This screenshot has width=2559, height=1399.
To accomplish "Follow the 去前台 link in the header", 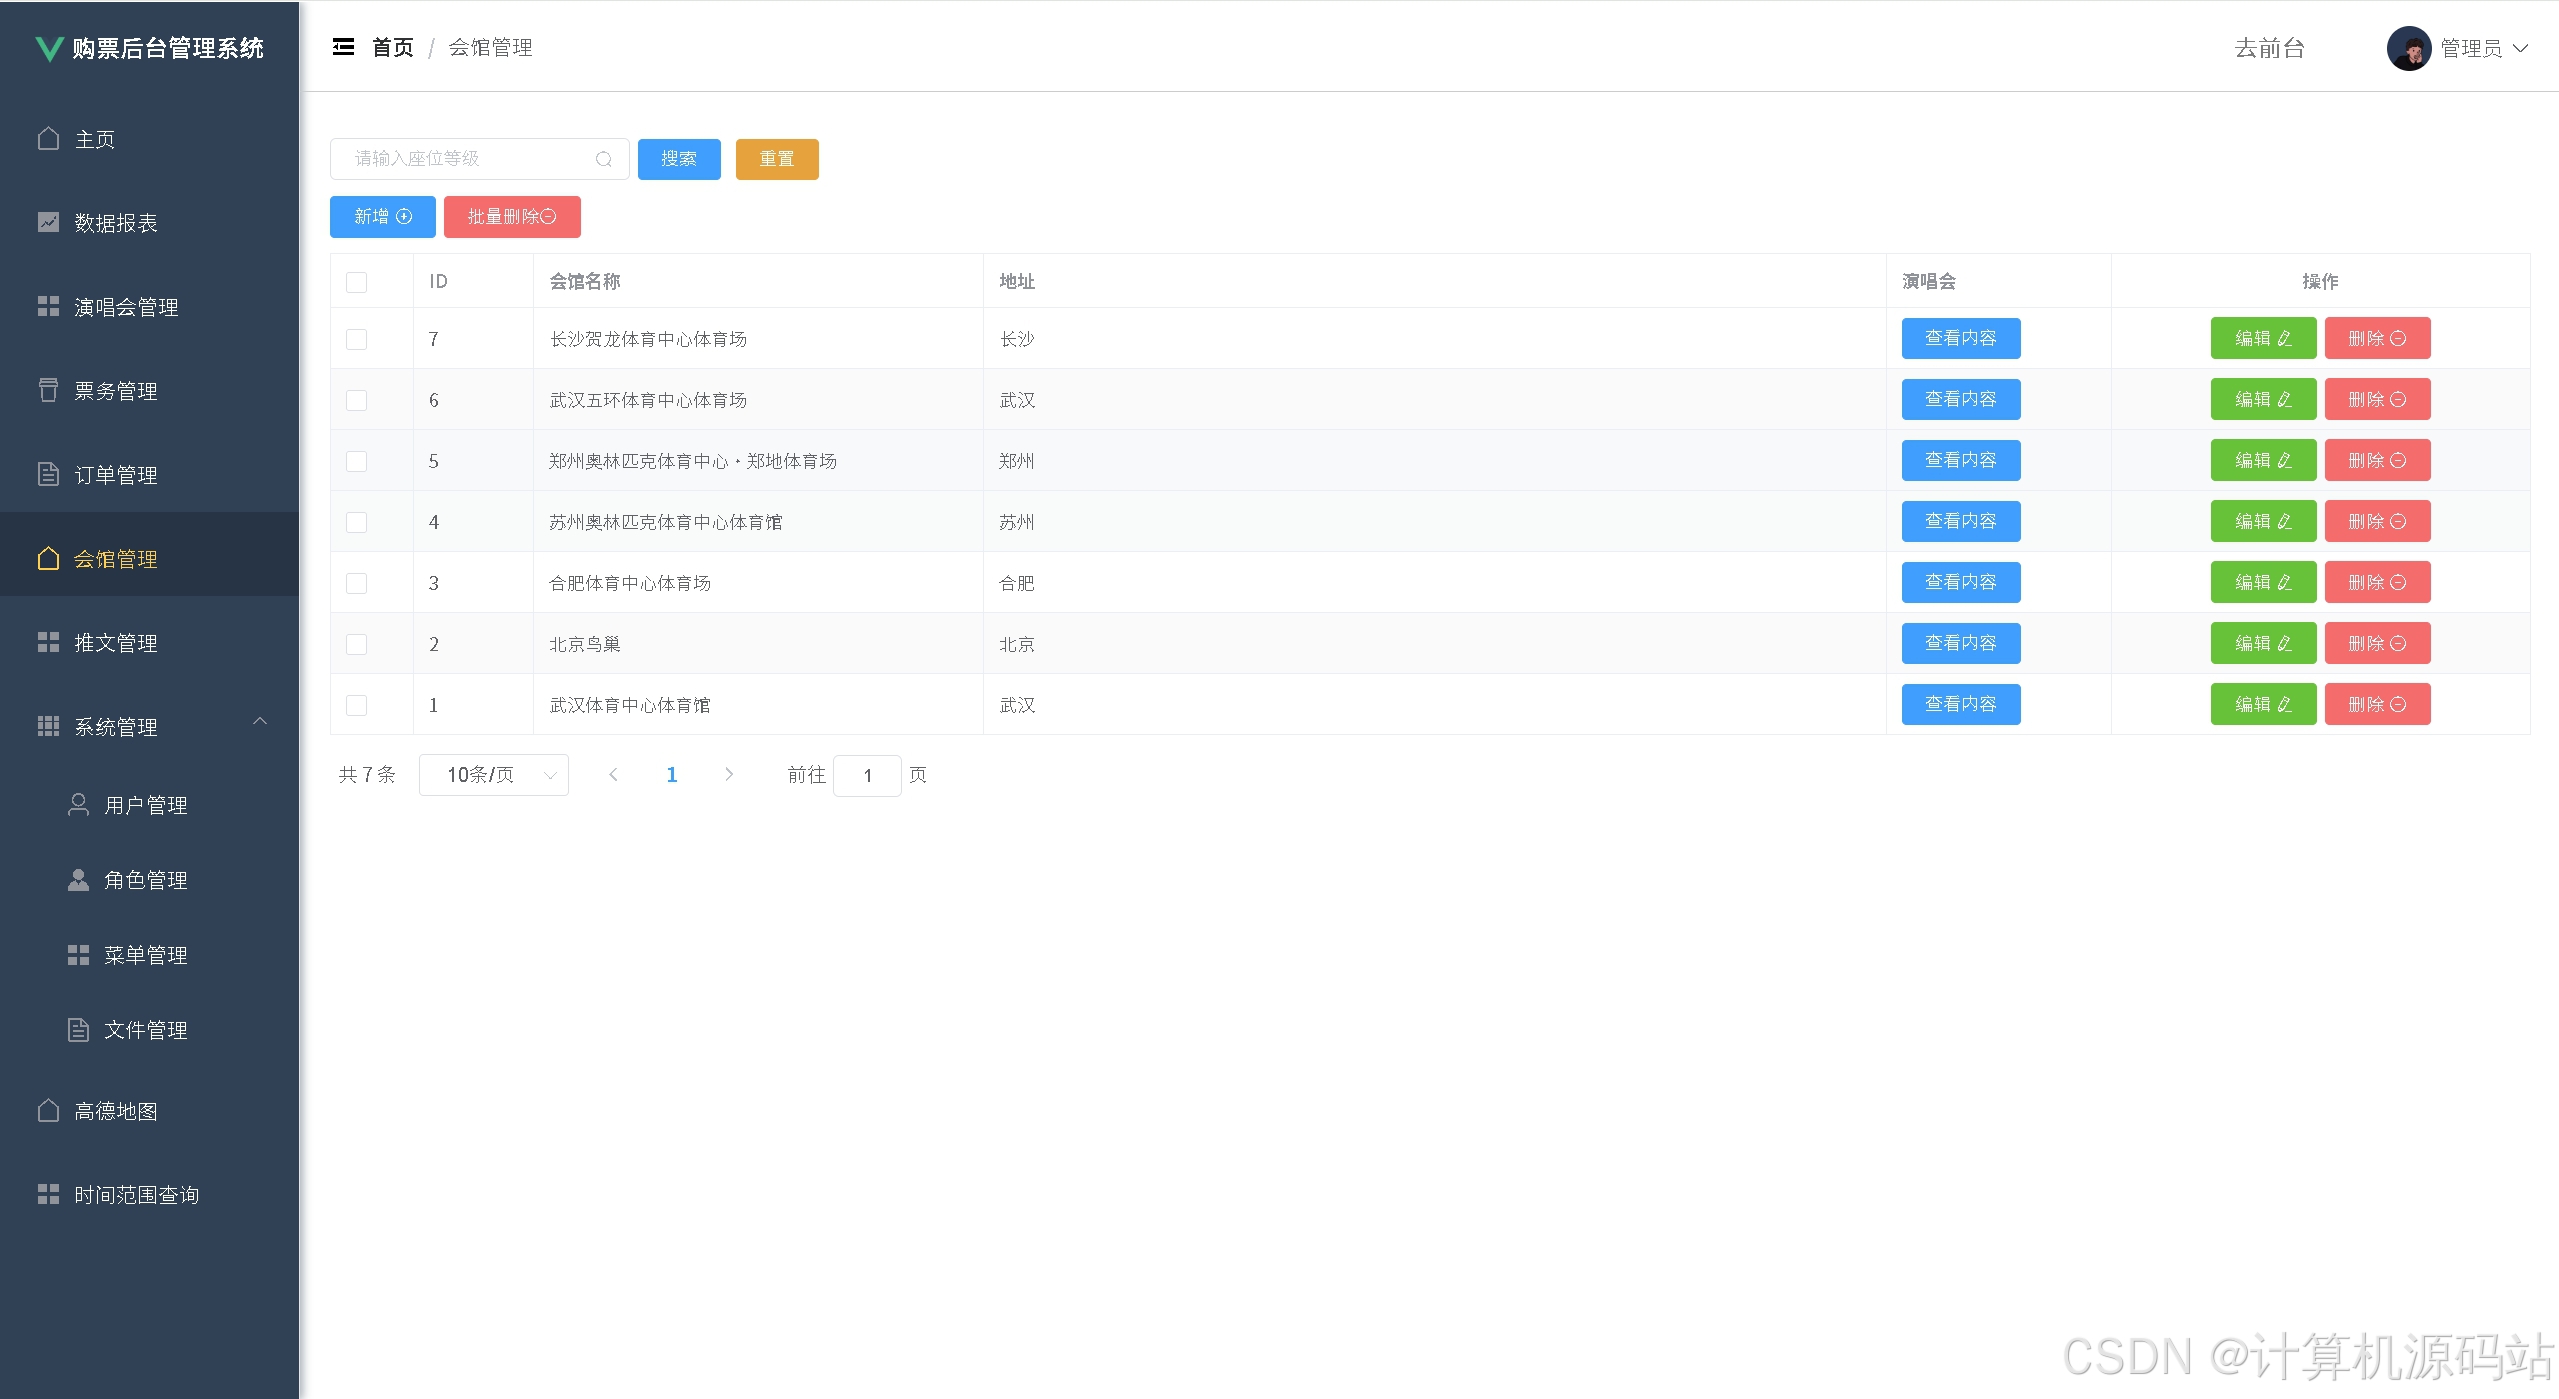I will (2269, 48).
